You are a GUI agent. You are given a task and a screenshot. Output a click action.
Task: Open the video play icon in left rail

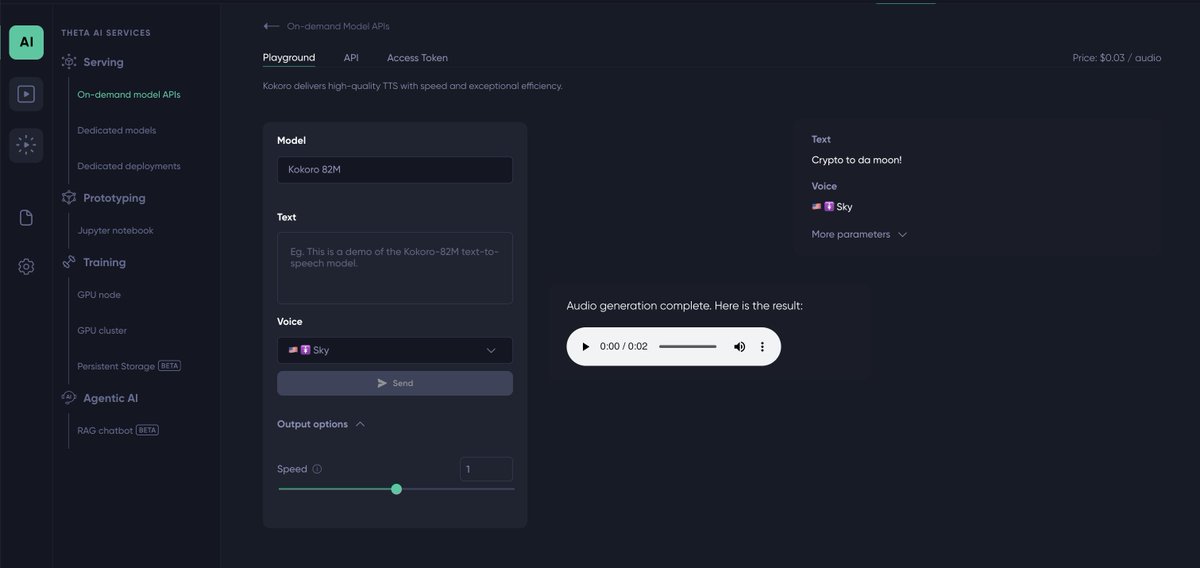click(26, 94)
